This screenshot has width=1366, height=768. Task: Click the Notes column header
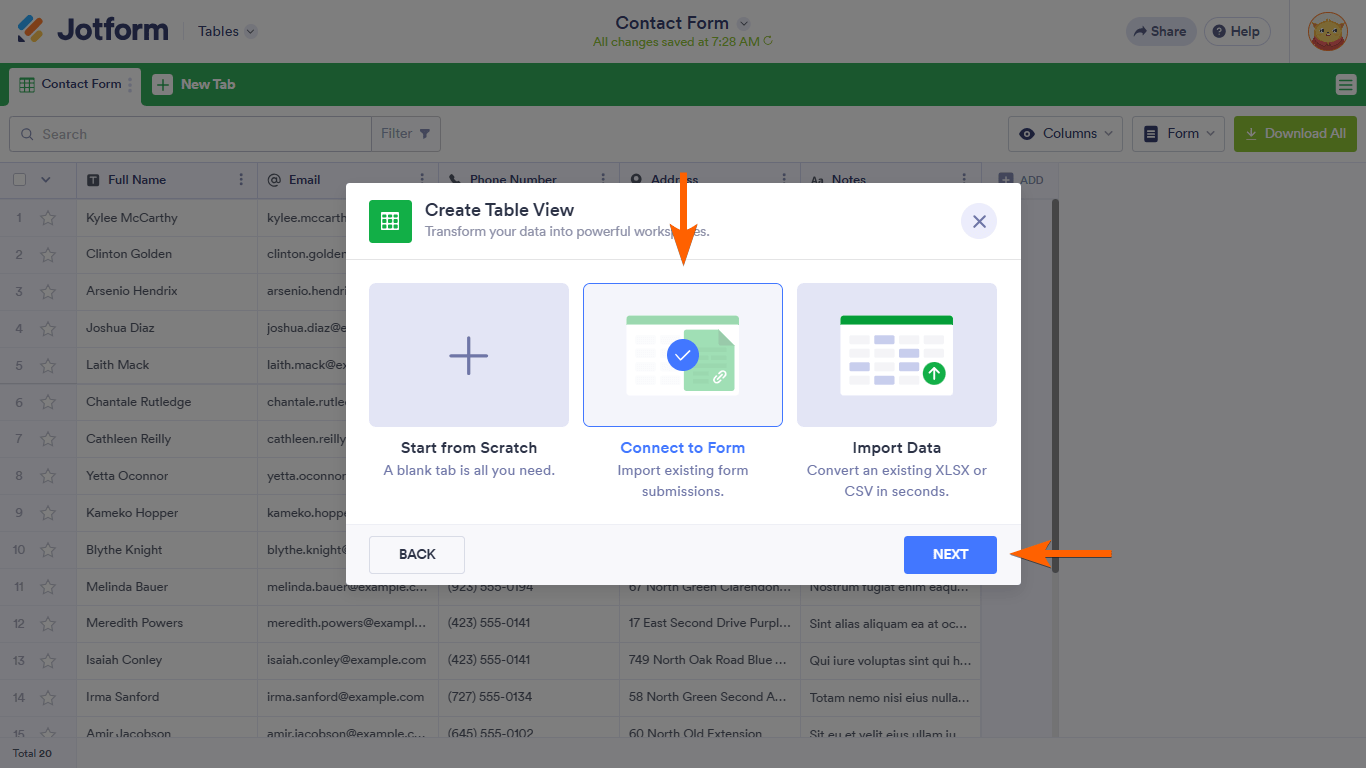(x=890, y=180)
